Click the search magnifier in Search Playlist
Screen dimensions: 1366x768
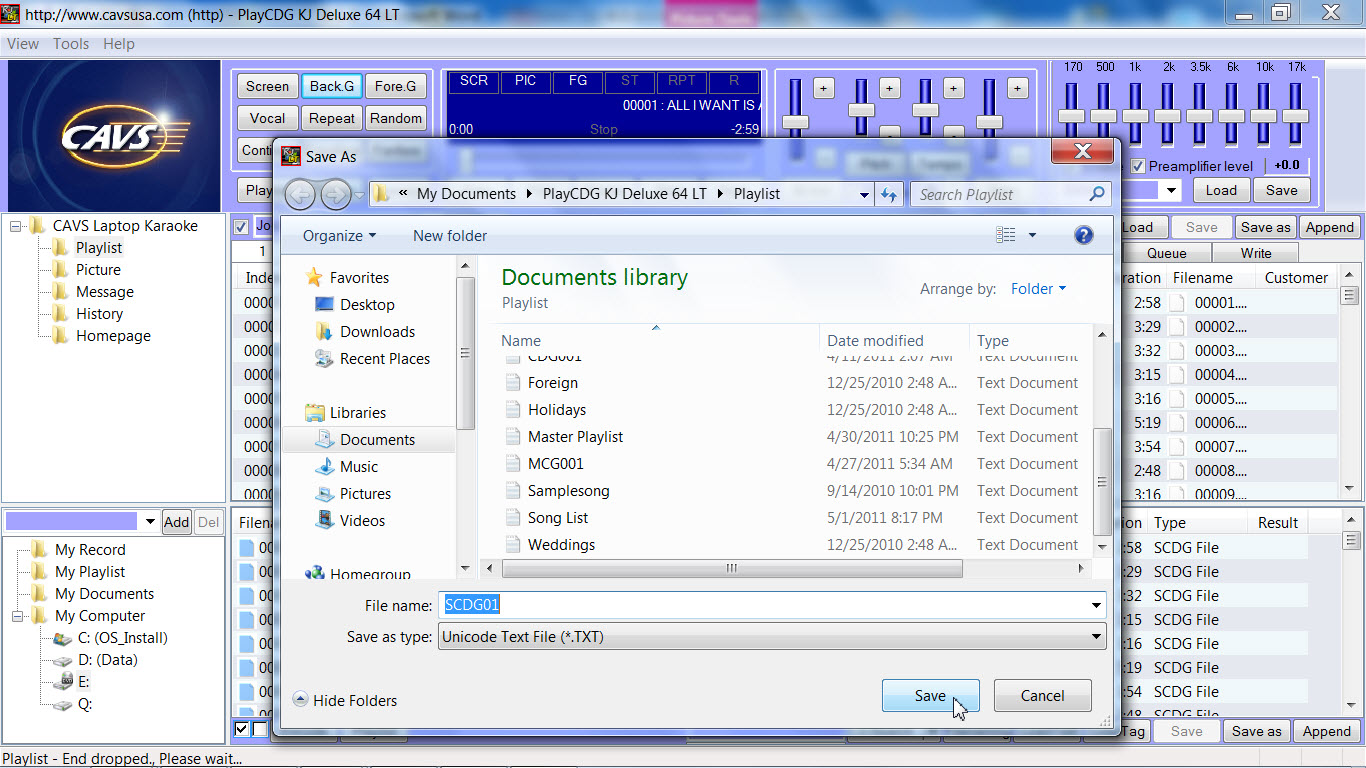[1097, 194]
